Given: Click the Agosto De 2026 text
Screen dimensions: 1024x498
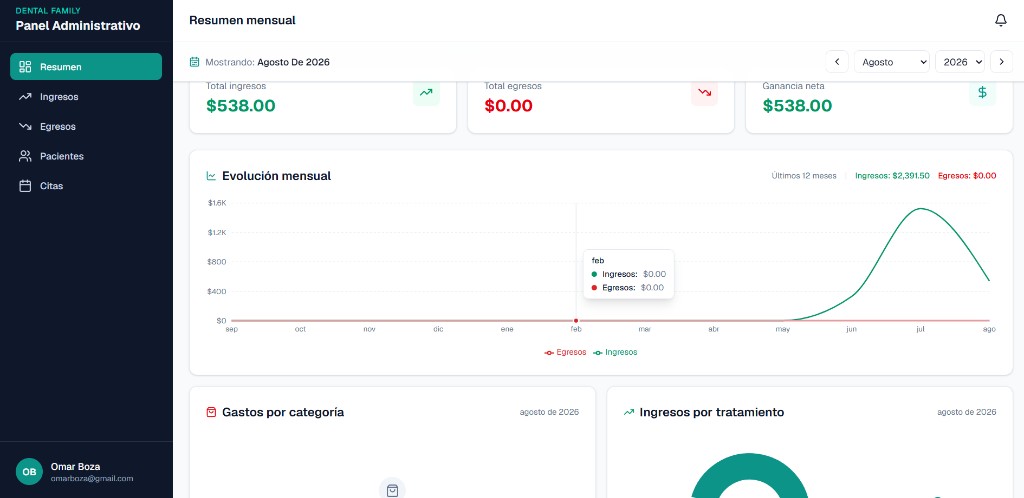Looking at the screenshot, I should [x=293, y=62].
